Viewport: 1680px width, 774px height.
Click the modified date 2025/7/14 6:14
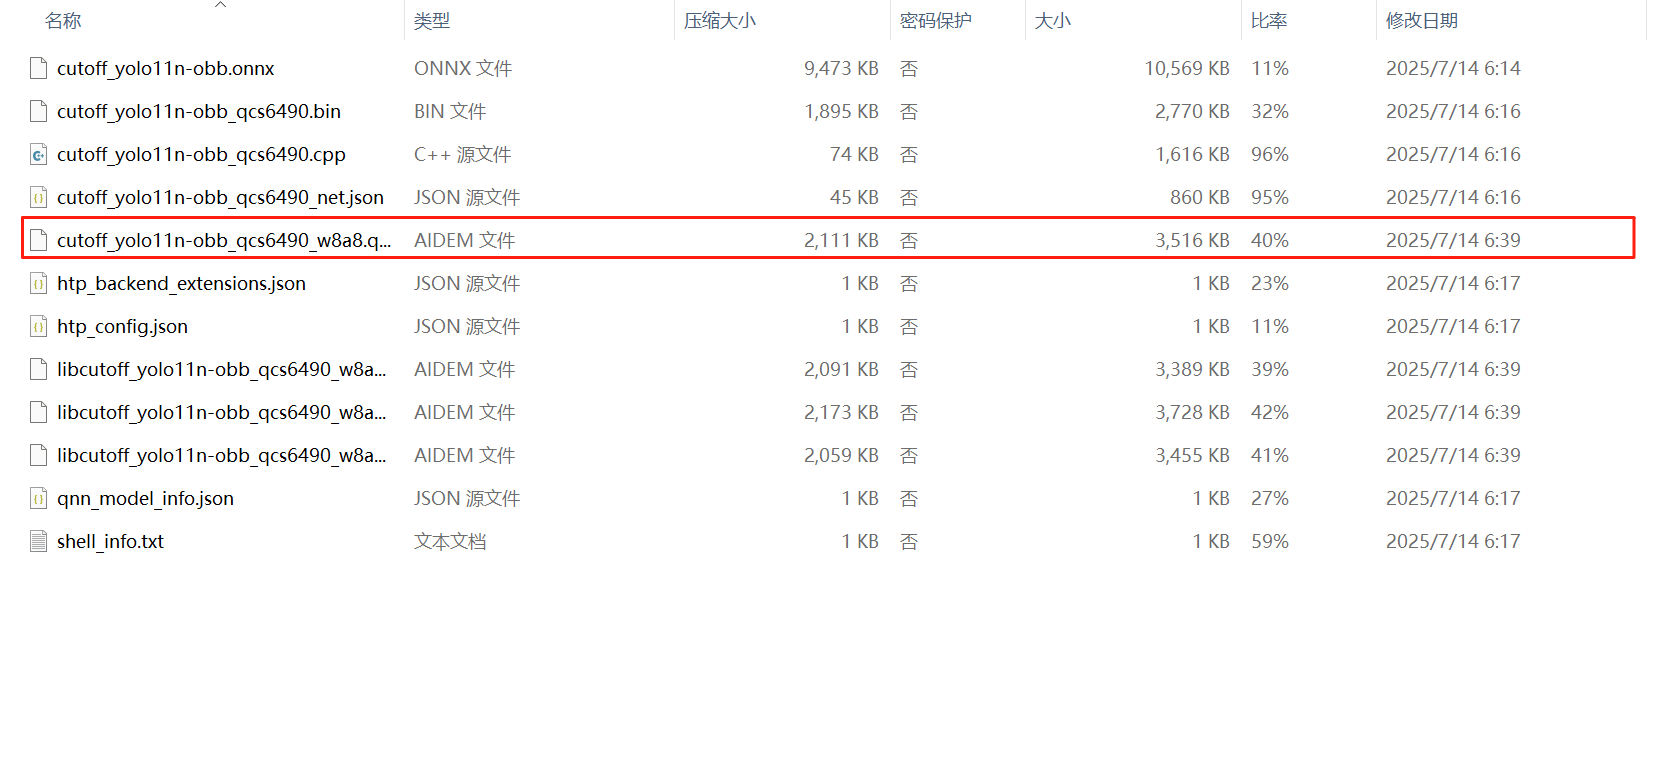click(x=1453, y=68)
